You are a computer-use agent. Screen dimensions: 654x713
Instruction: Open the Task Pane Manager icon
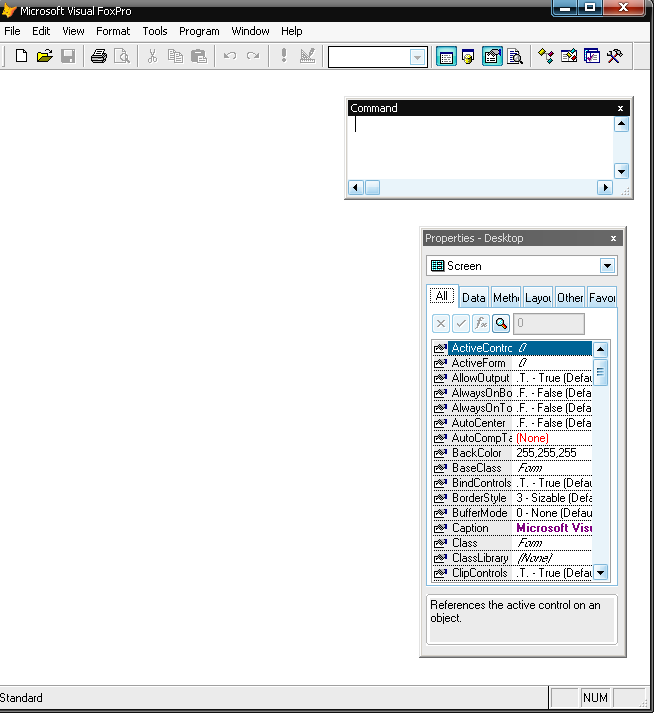[x=592, y=56]
